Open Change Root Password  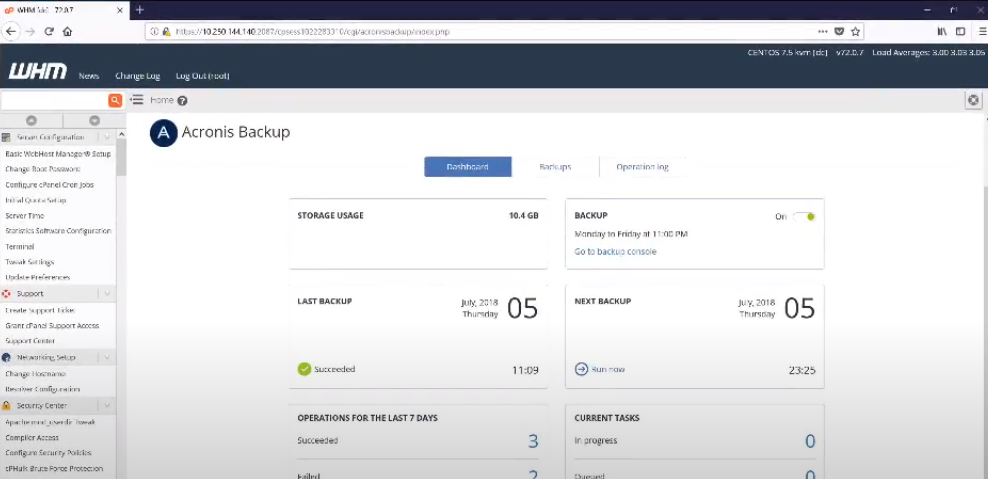point(42,169)
